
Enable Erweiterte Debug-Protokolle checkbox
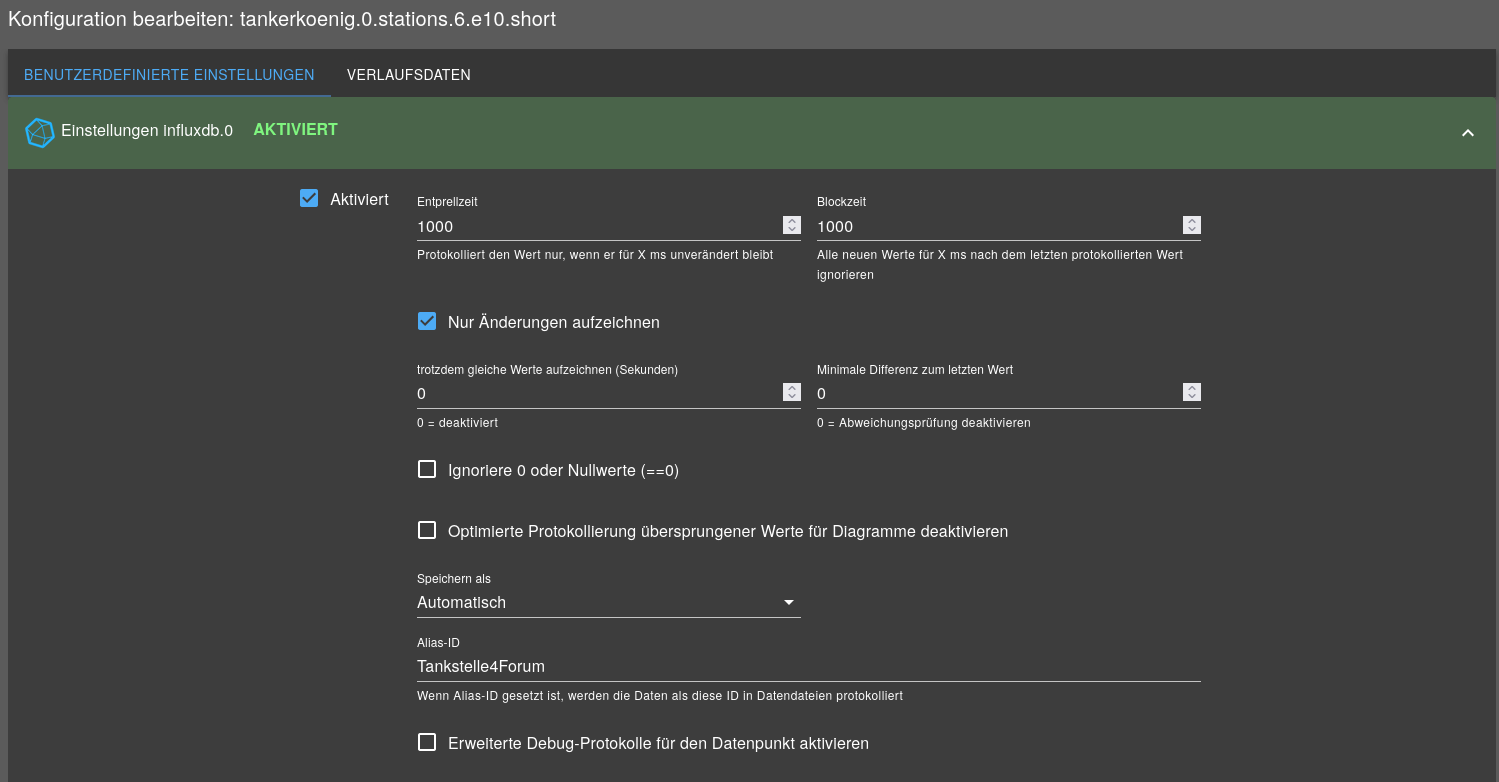coord(427,742)
